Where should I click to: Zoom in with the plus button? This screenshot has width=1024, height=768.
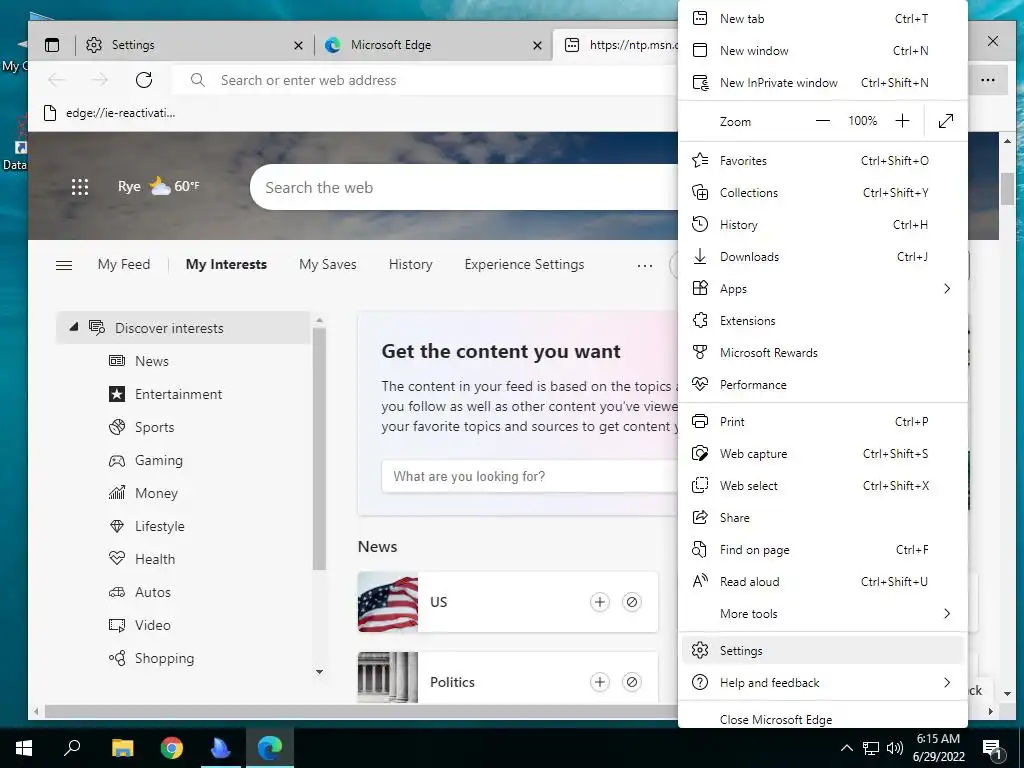click(902, 121)
